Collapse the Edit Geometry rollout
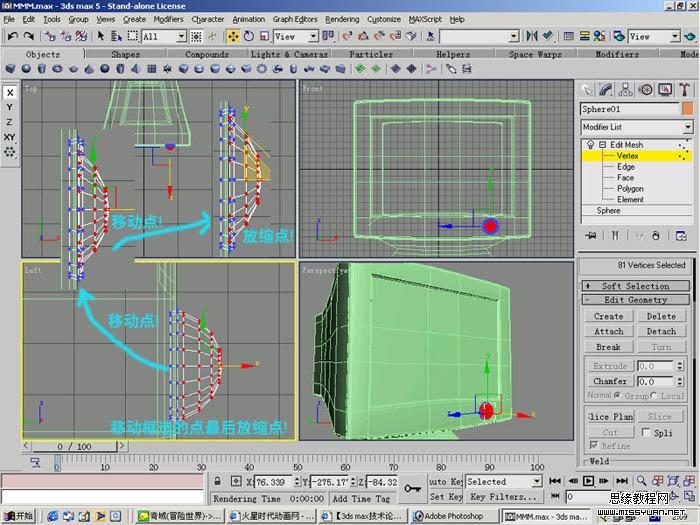Viewport: 700px width, 525px height. (636, 300)
